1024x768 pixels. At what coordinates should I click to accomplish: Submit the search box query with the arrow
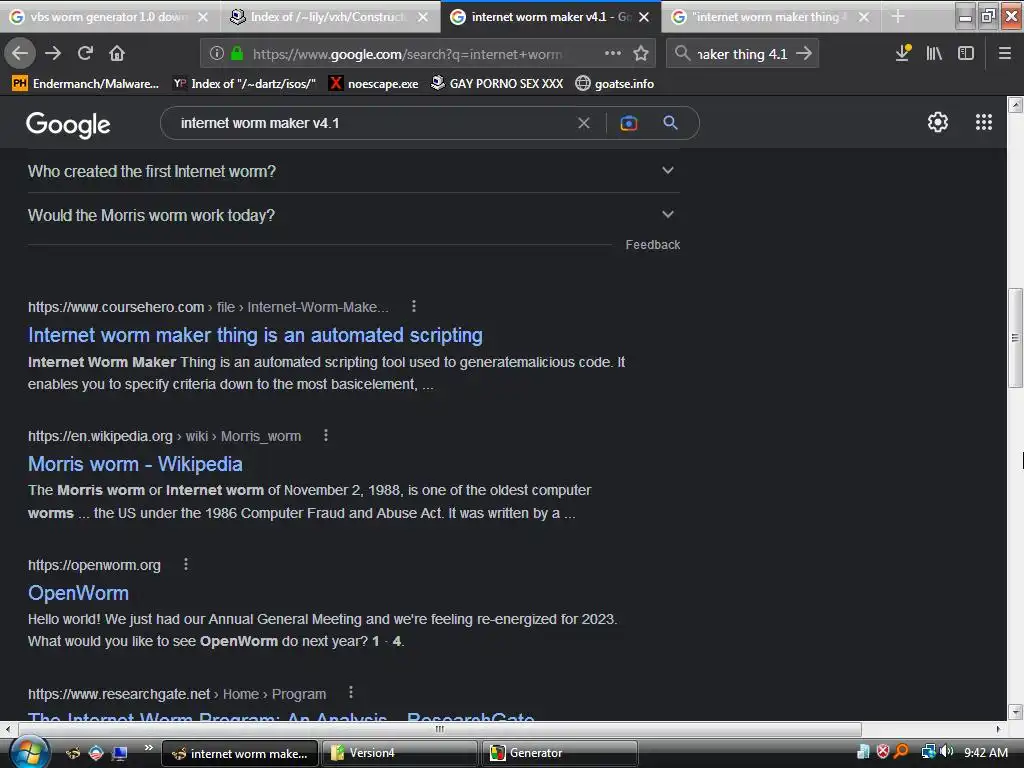(x=804, y=53)
